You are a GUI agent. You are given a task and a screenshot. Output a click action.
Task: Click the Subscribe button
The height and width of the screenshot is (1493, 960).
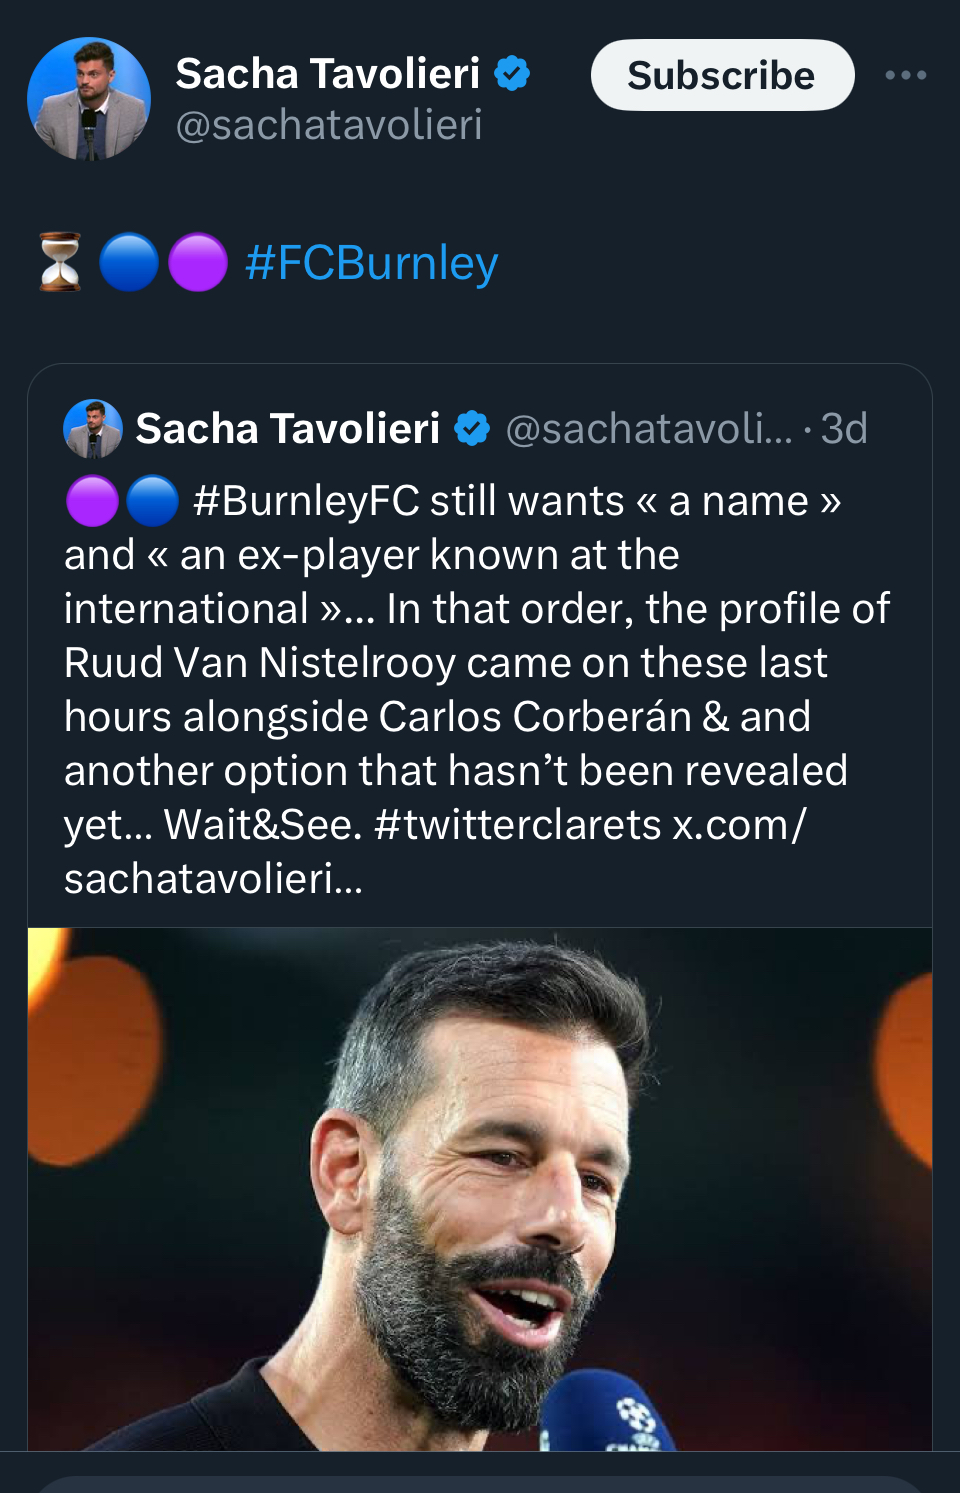[722, 75]
